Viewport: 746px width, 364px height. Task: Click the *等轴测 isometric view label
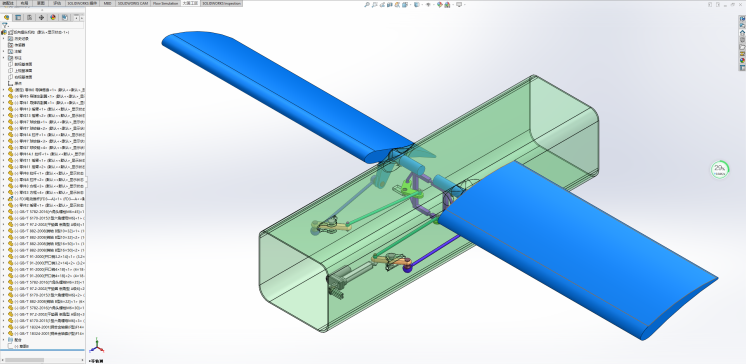point(97,361)
